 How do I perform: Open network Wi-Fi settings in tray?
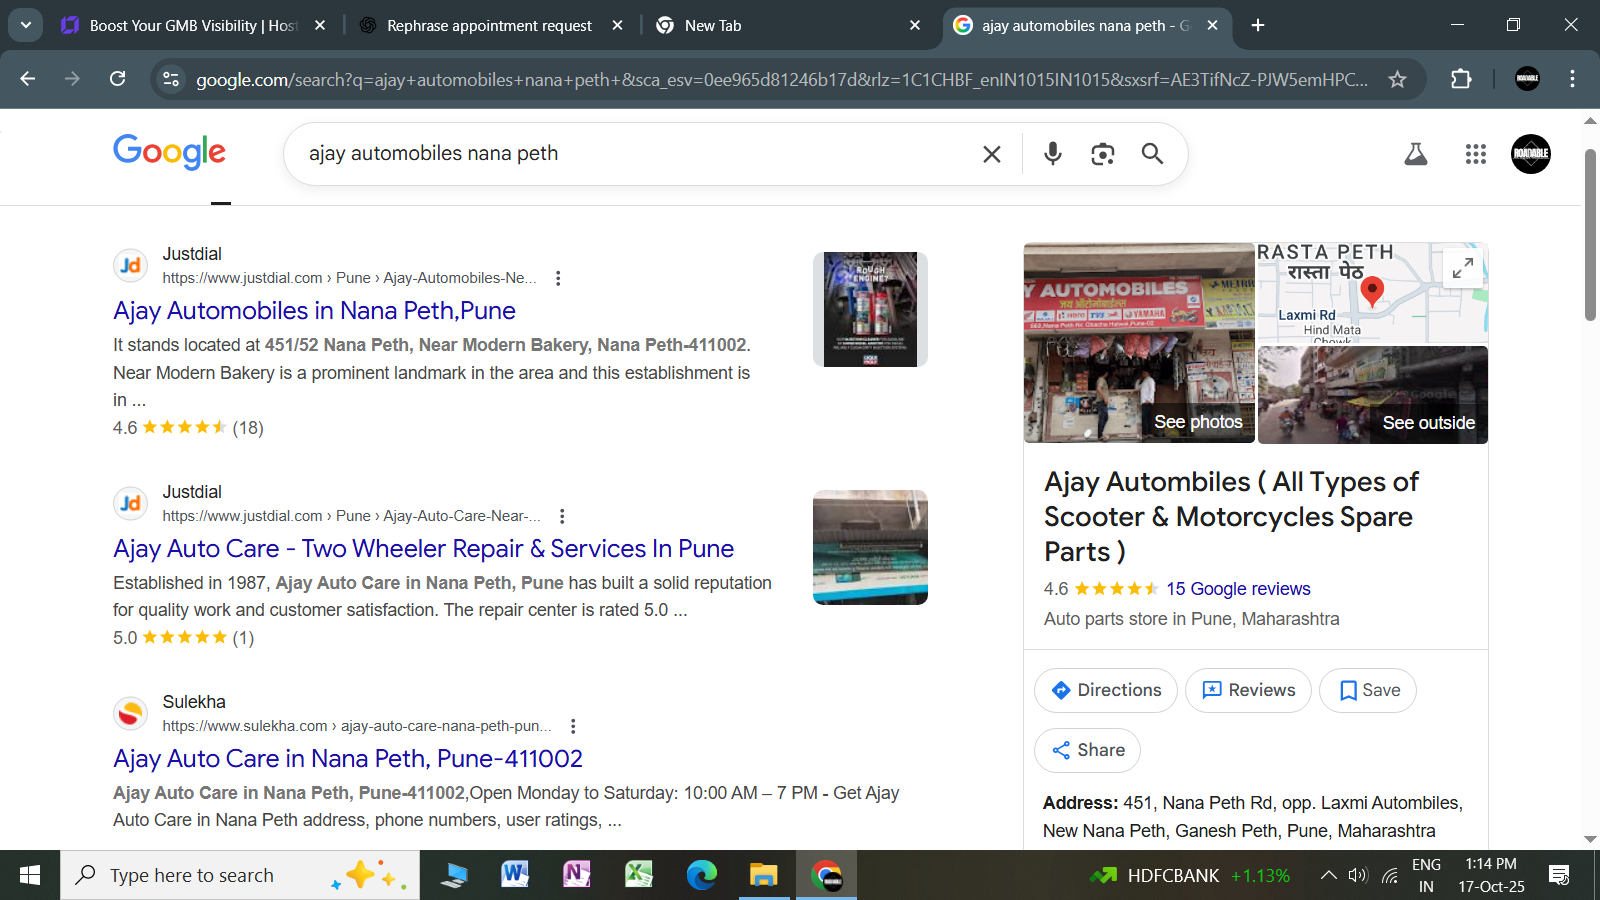click(1389, 875)
